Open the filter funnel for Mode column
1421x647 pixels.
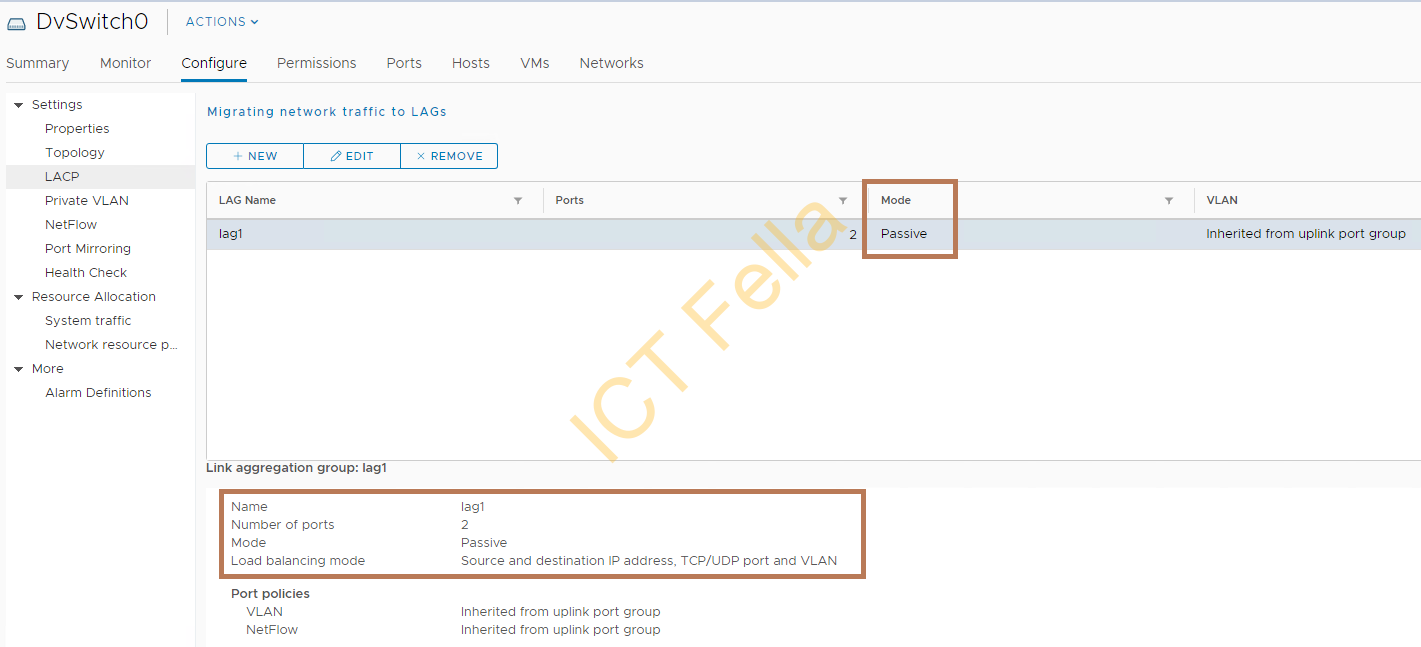[1168, 200]
